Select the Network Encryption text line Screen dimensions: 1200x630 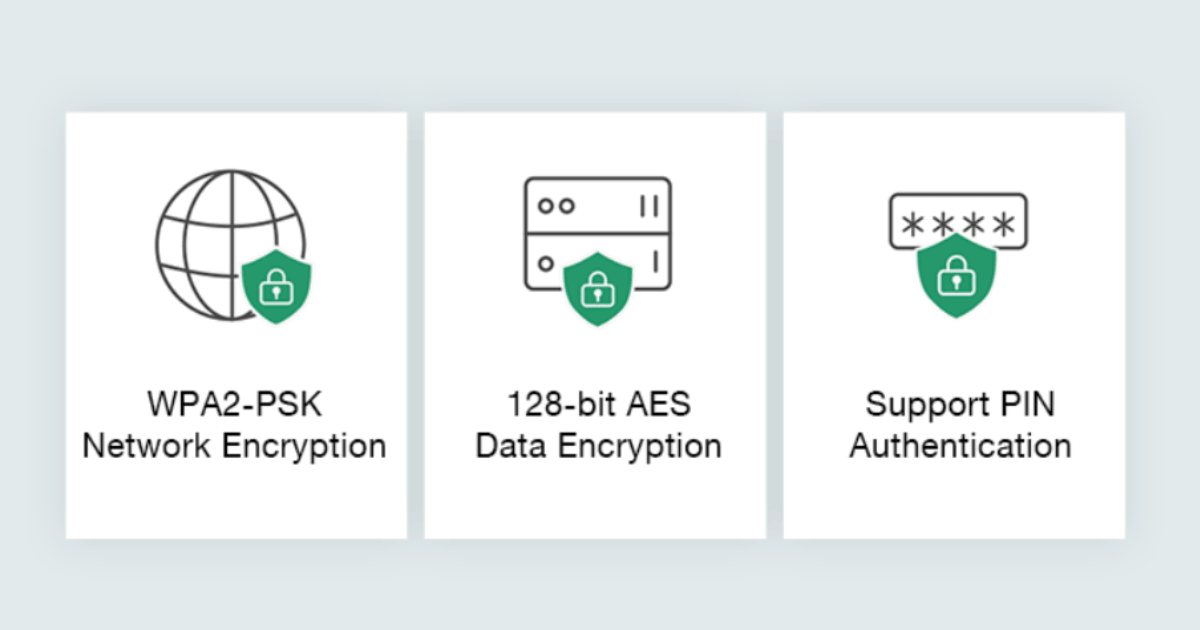(x=235, y=445)
